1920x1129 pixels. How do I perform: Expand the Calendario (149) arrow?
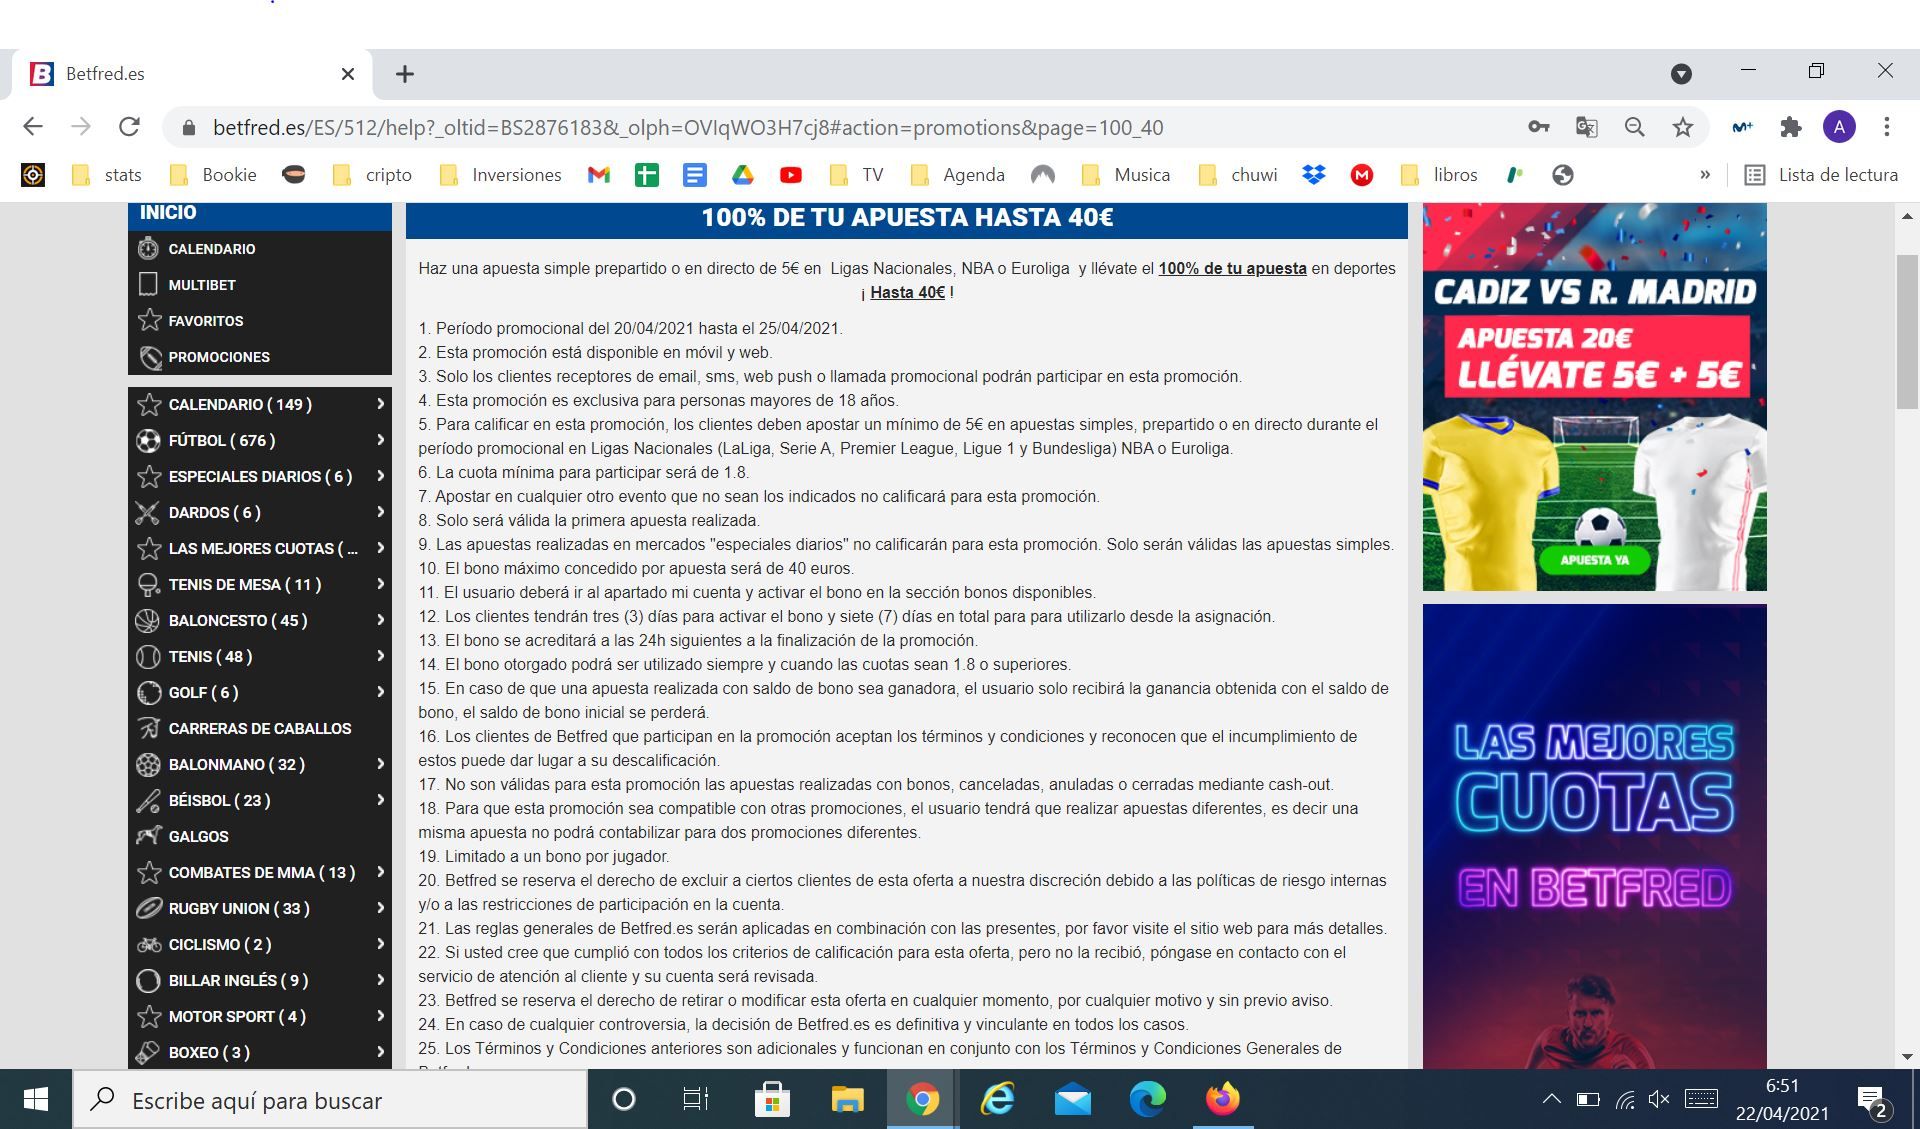pyautogui.click(x=380, y=404)
